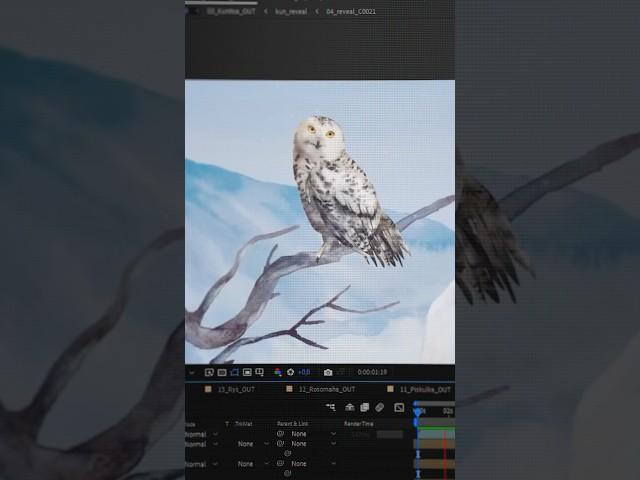This screenshot has width=640, height=480.
Task: Click the Render Time column header
Action: point(358,424)
